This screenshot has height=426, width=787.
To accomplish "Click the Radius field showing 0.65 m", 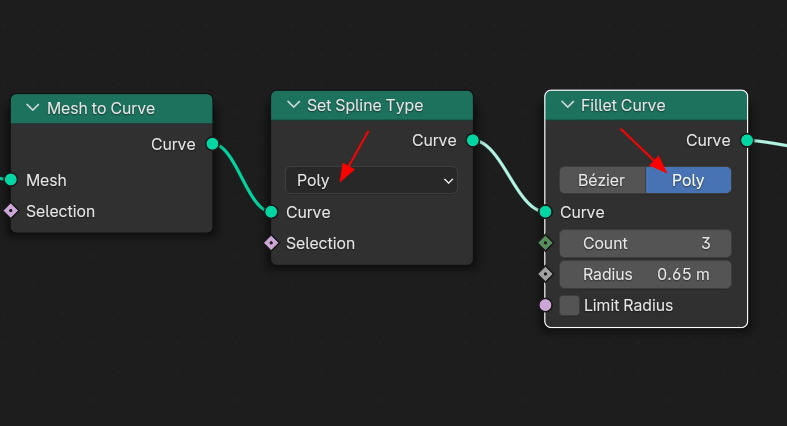I will [x=645, y=274].
